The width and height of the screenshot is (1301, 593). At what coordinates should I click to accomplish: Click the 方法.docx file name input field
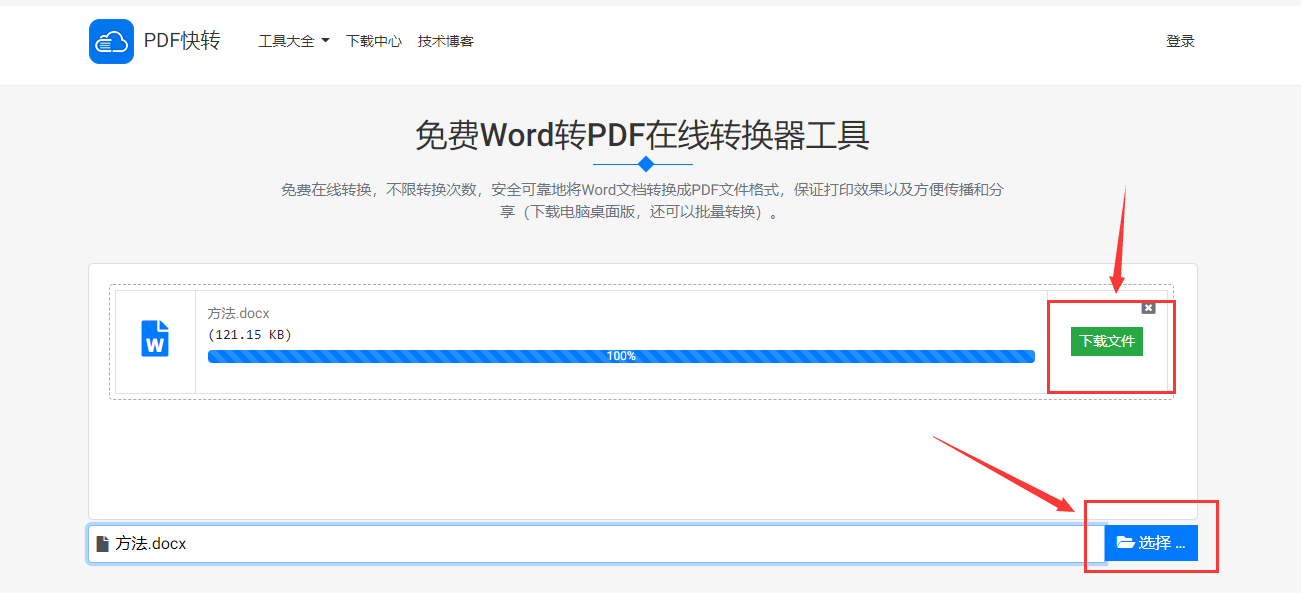coord(596,543)
